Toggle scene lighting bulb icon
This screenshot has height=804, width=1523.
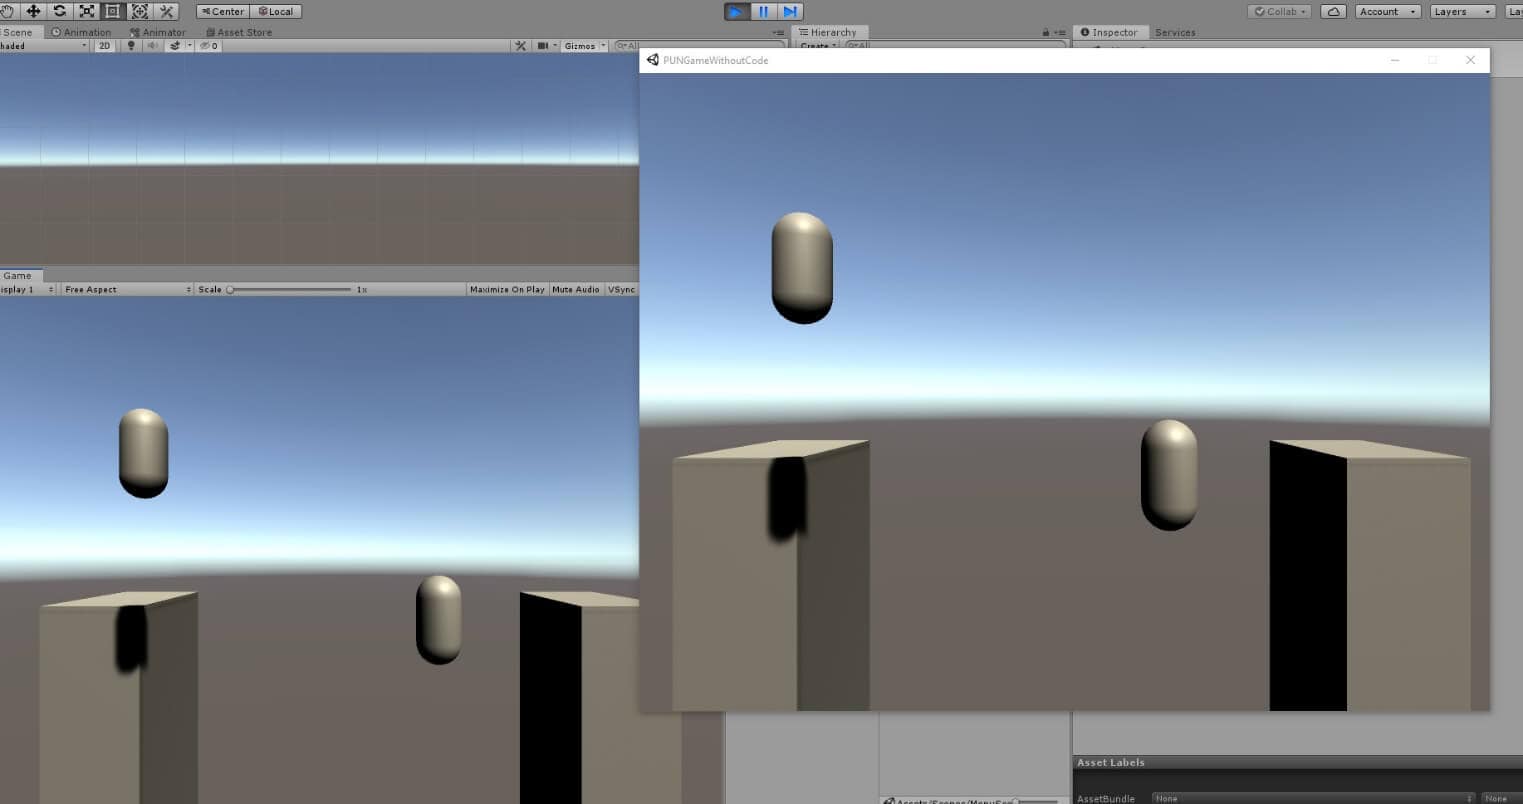(131, 46)
